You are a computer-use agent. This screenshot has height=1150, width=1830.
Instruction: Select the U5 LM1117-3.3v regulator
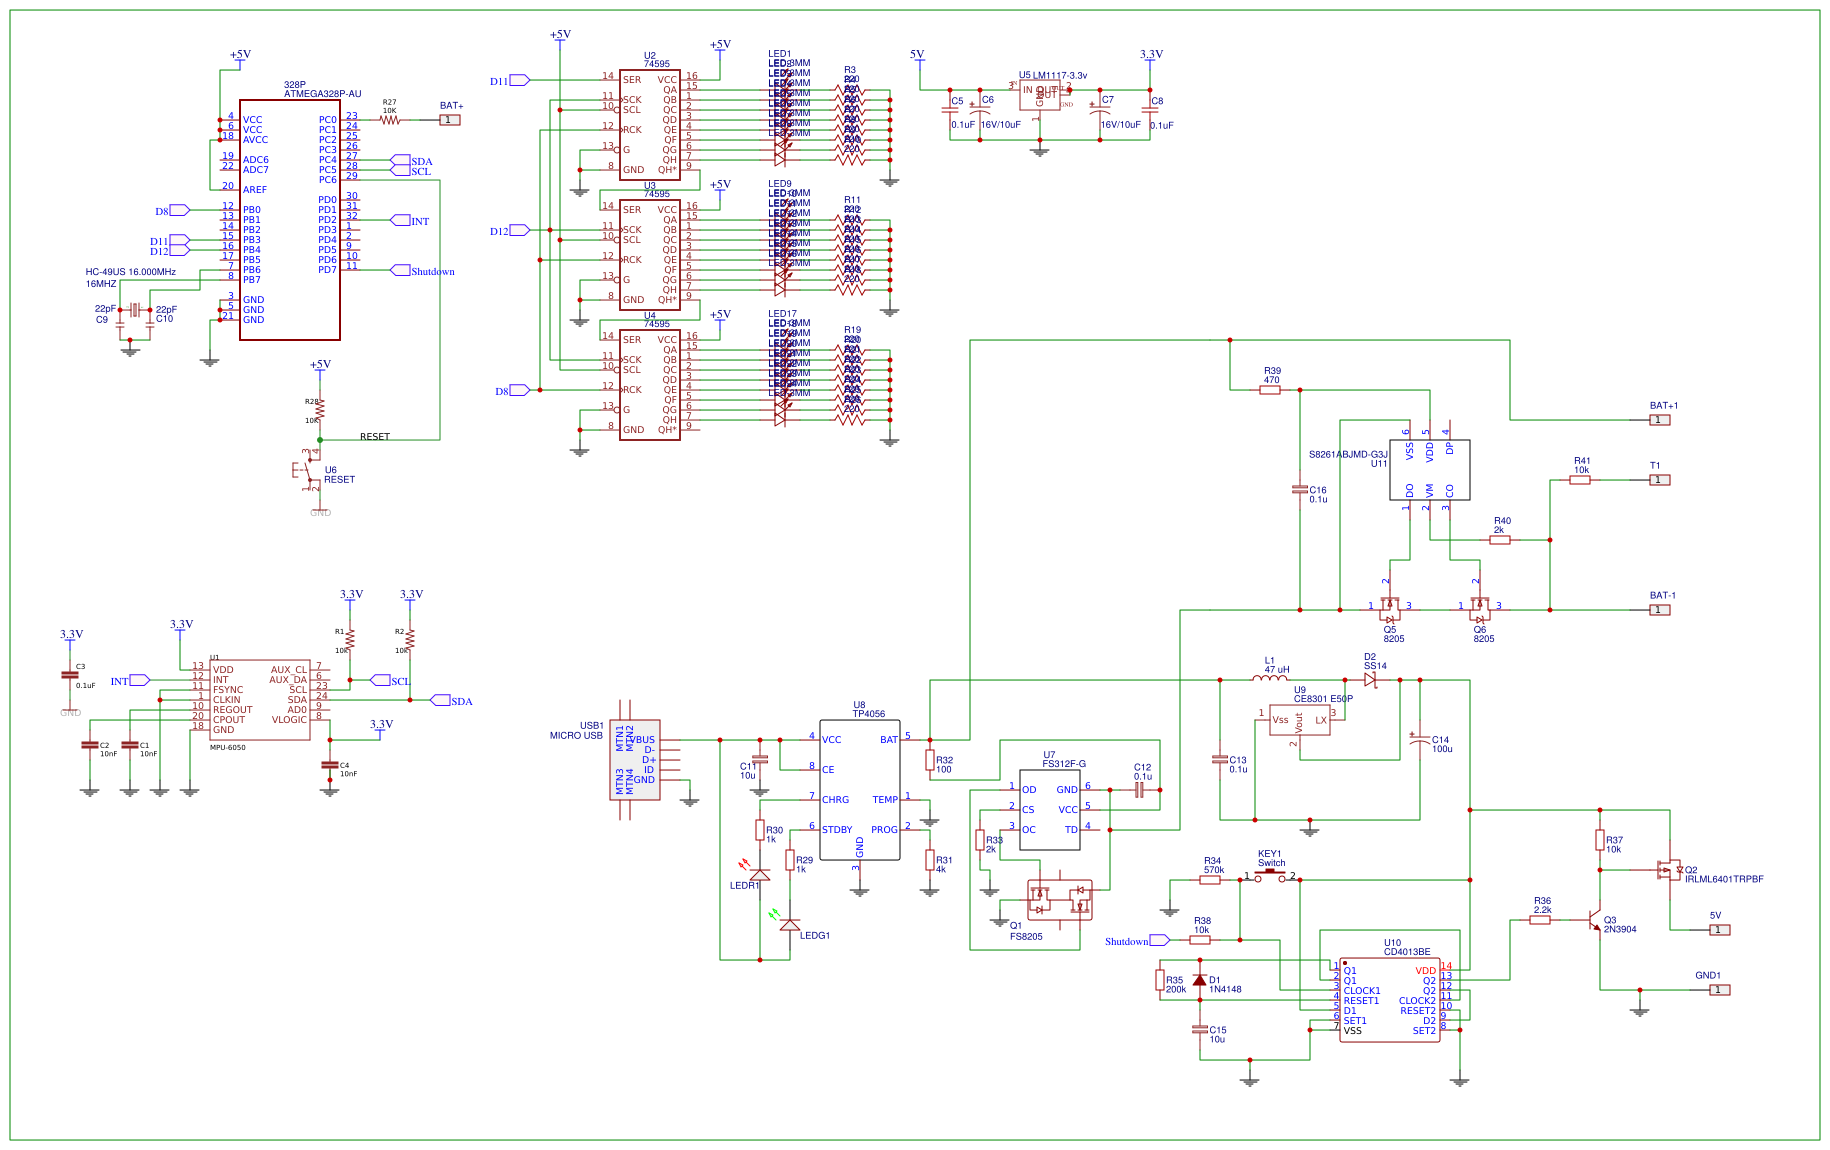(x=1040, y=95)
